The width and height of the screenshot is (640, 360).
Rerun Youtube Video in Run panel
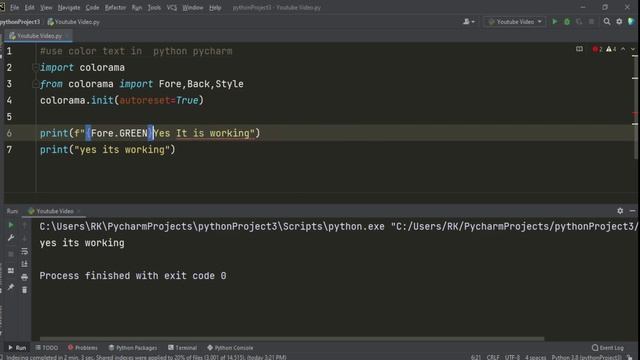click(x=11, y=225)
